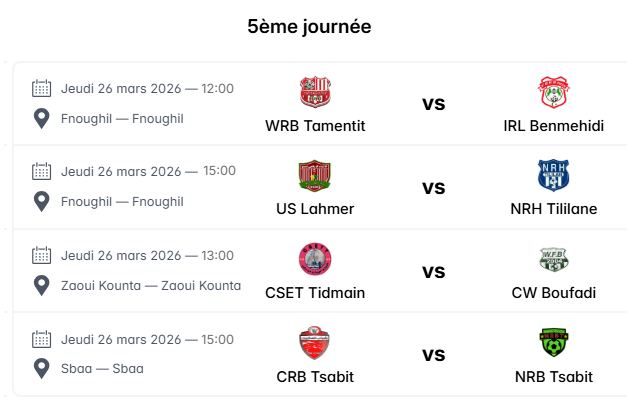627x407 pixels.
Task: Click the IRL Benmehidi club logo
Action: point(553,93)
